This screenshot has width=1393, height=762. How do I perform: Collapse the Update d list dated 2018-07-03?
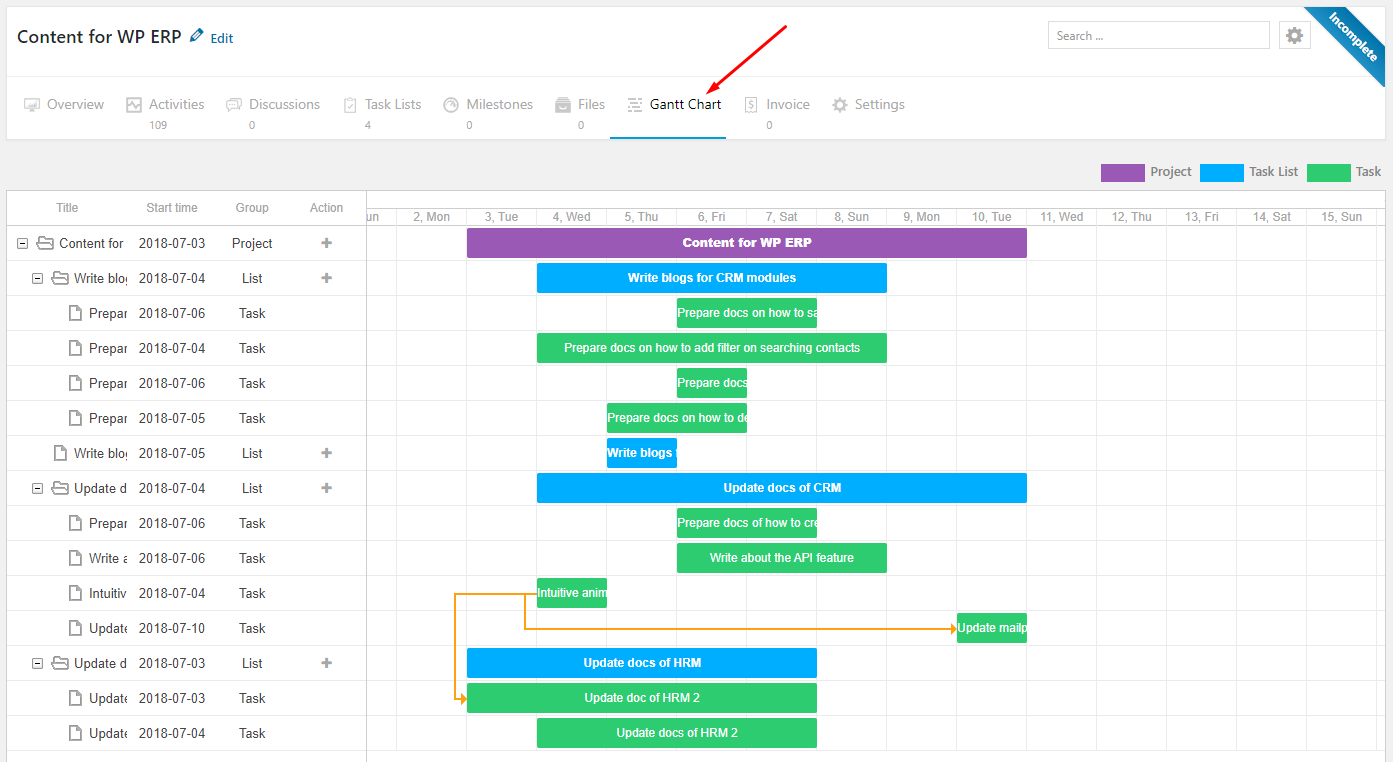[x=37, y=663]
